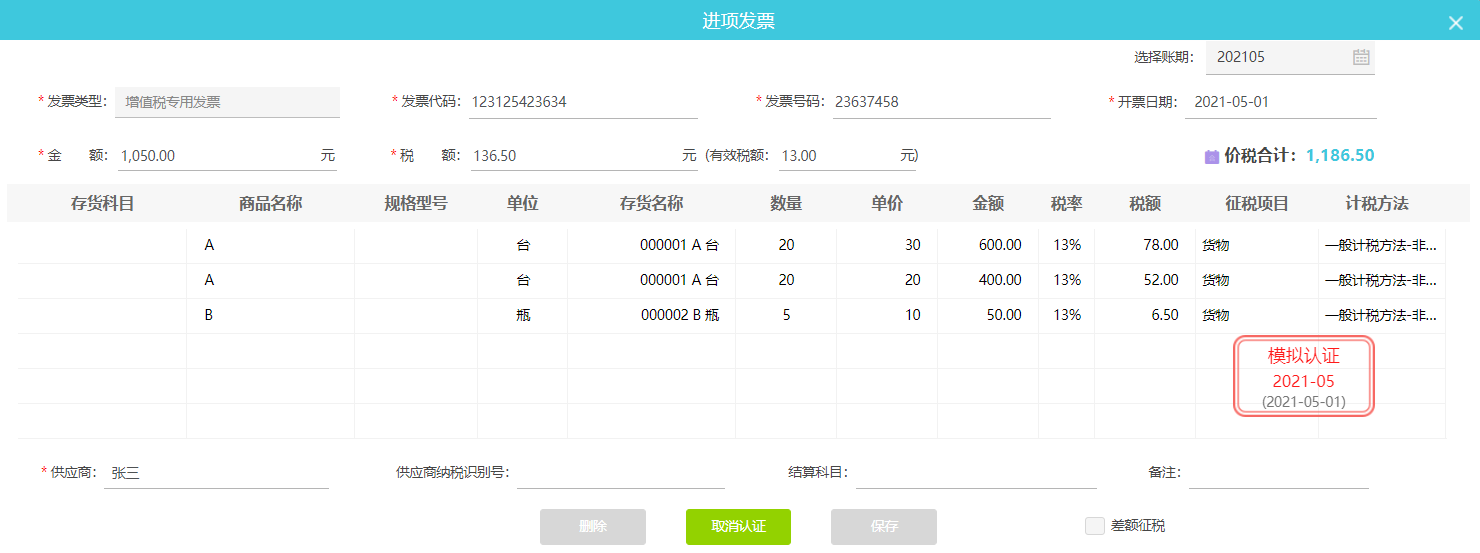The height and width of the screenshot is (553, 1480).
Task: Click the calendar icon in 选择账期 field
Action: 1361,57
